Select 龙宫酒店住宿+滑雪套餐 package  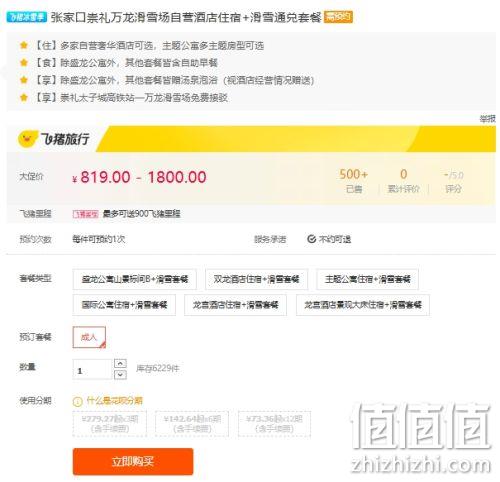(235, 305)
